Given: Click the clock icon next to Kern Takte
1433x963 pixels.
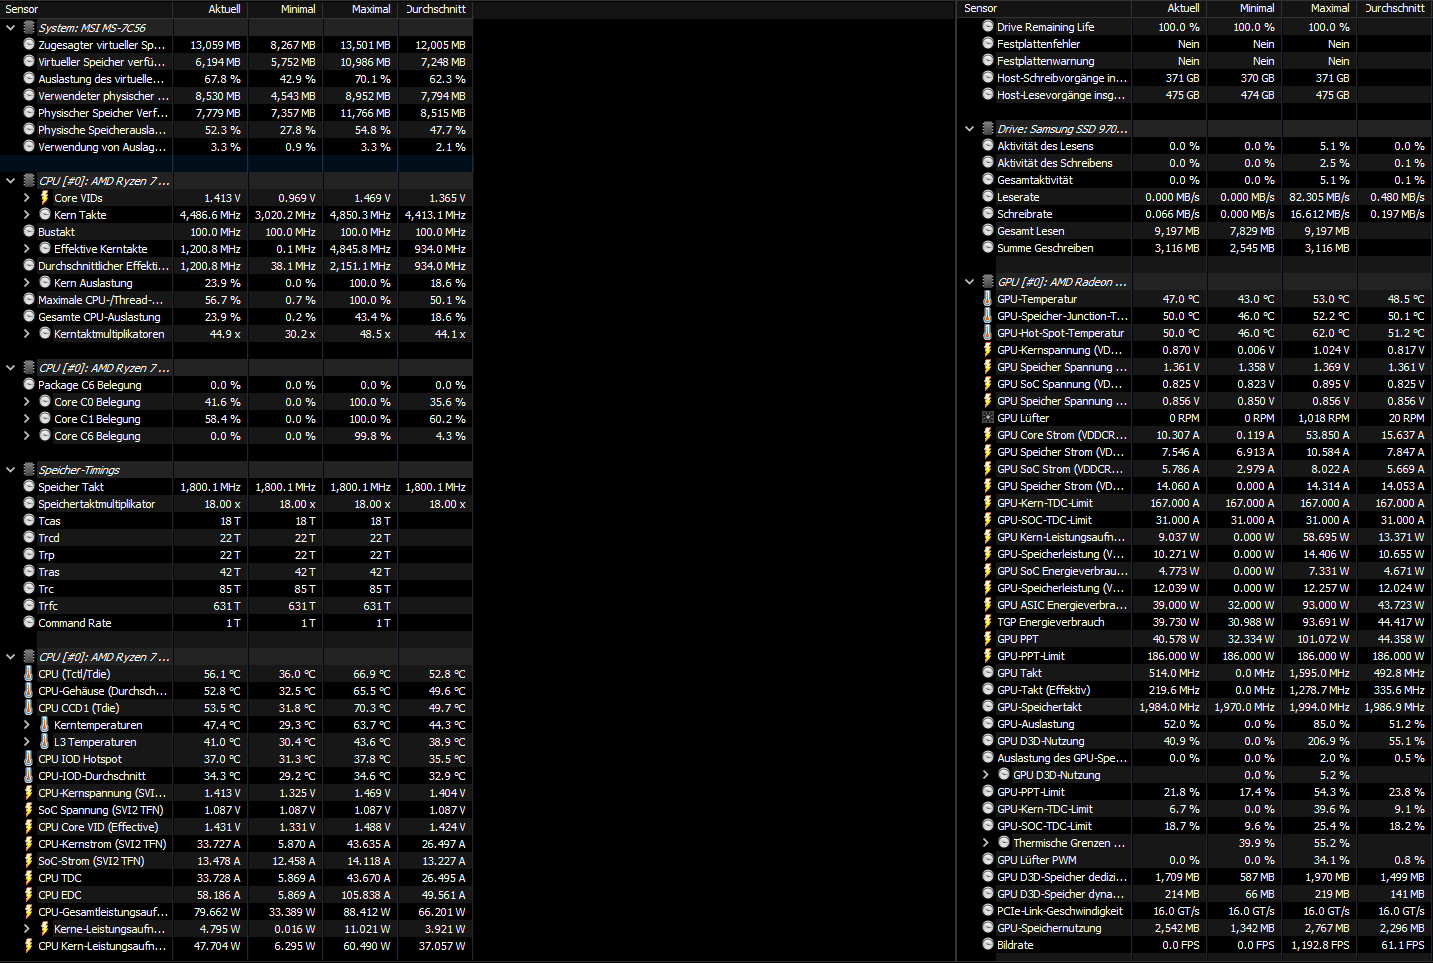Looking at the screenshot, I should click(x=45, y=215).
